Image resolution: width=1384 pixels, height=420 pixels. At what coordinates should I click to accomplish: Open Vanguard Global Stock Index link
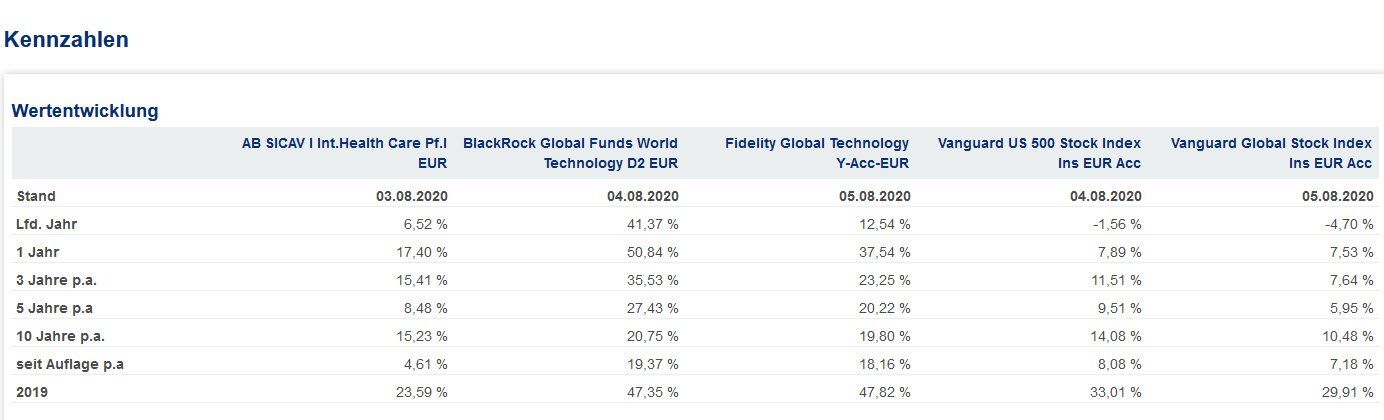click(x=1271, y=153)
